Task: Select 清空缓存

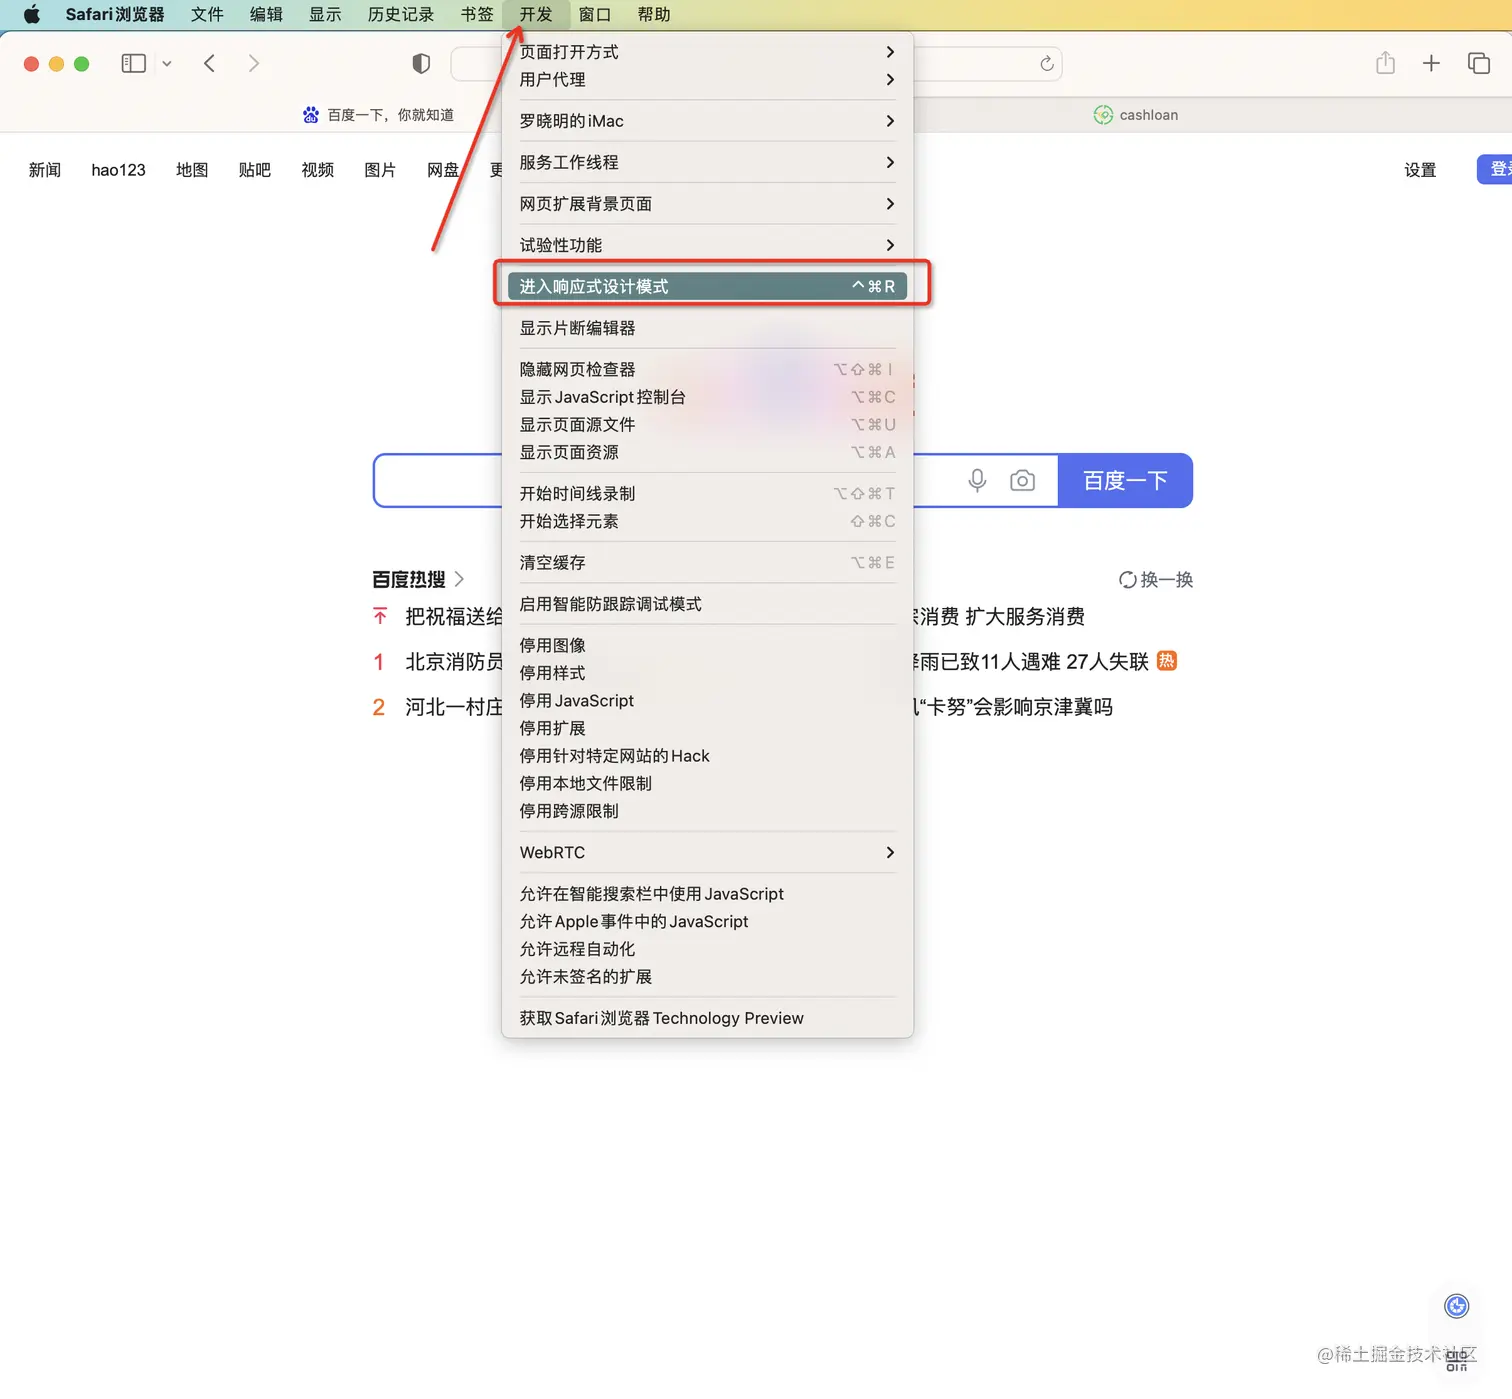Action: click(707, 563)
